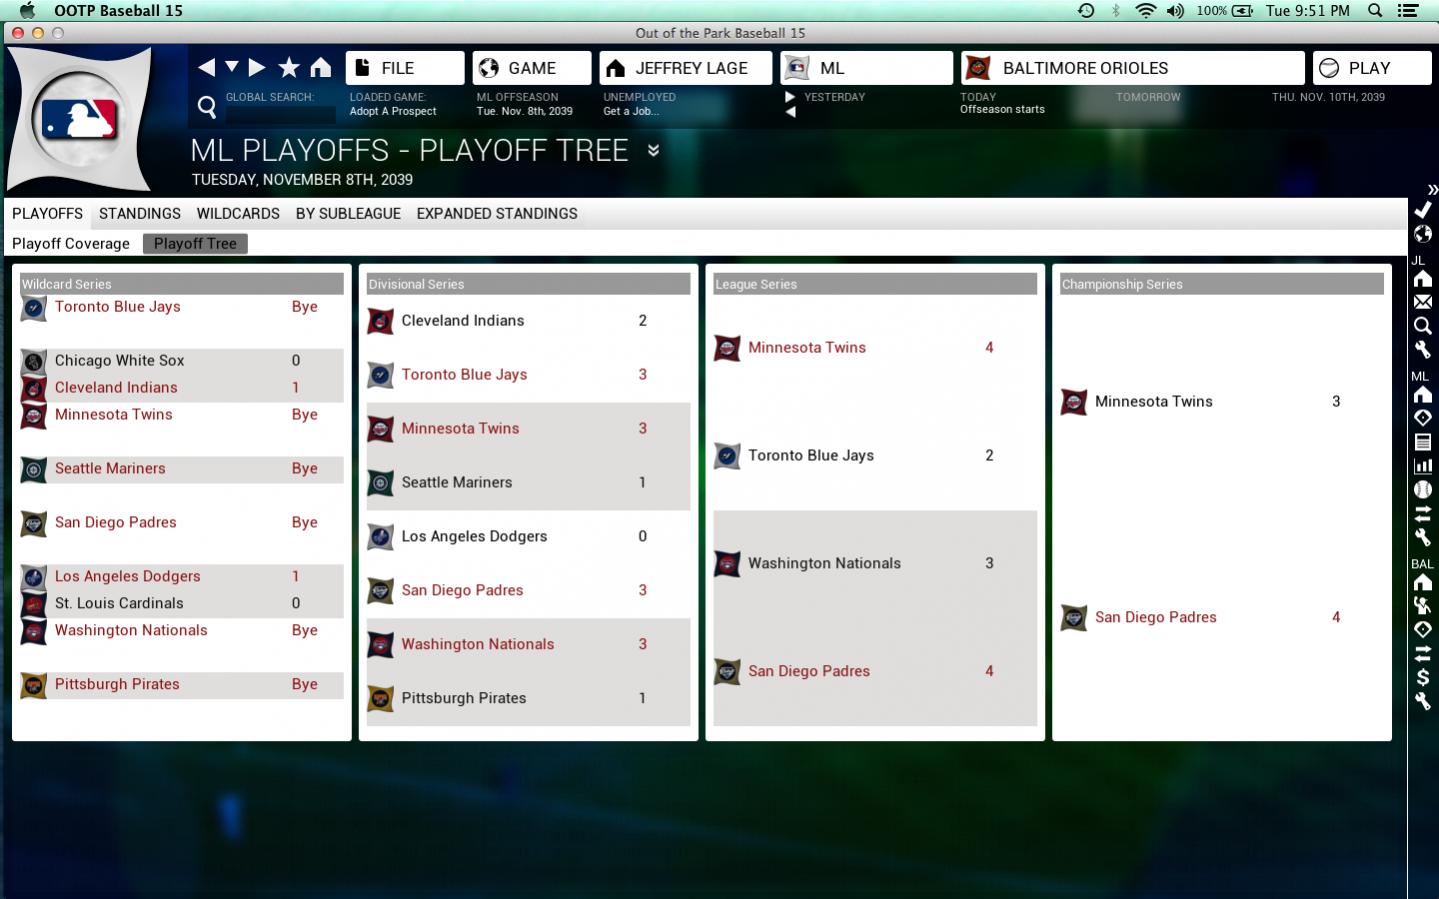Open the BALTIMORE ORIOLES team menu
The width and height of the screenshot is (1439, 899).
coord(1133,68)
